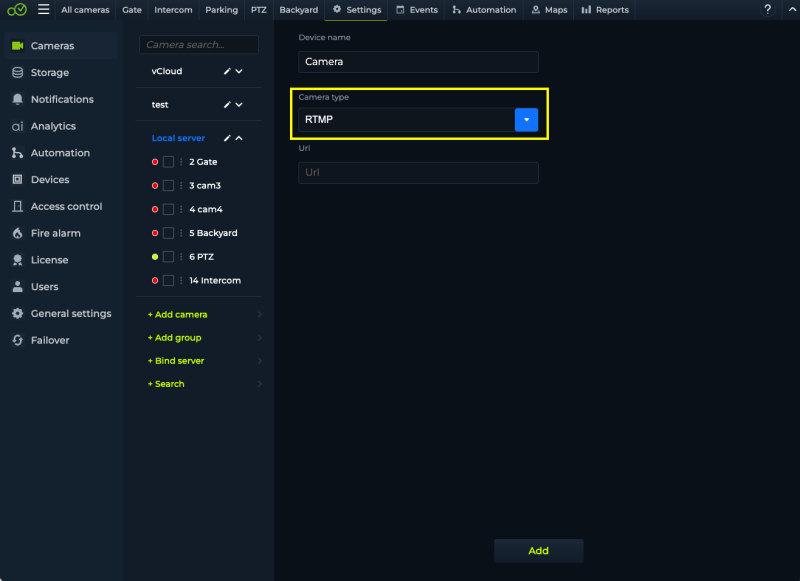Open the hamburger menu icon

tap(43, 9)
